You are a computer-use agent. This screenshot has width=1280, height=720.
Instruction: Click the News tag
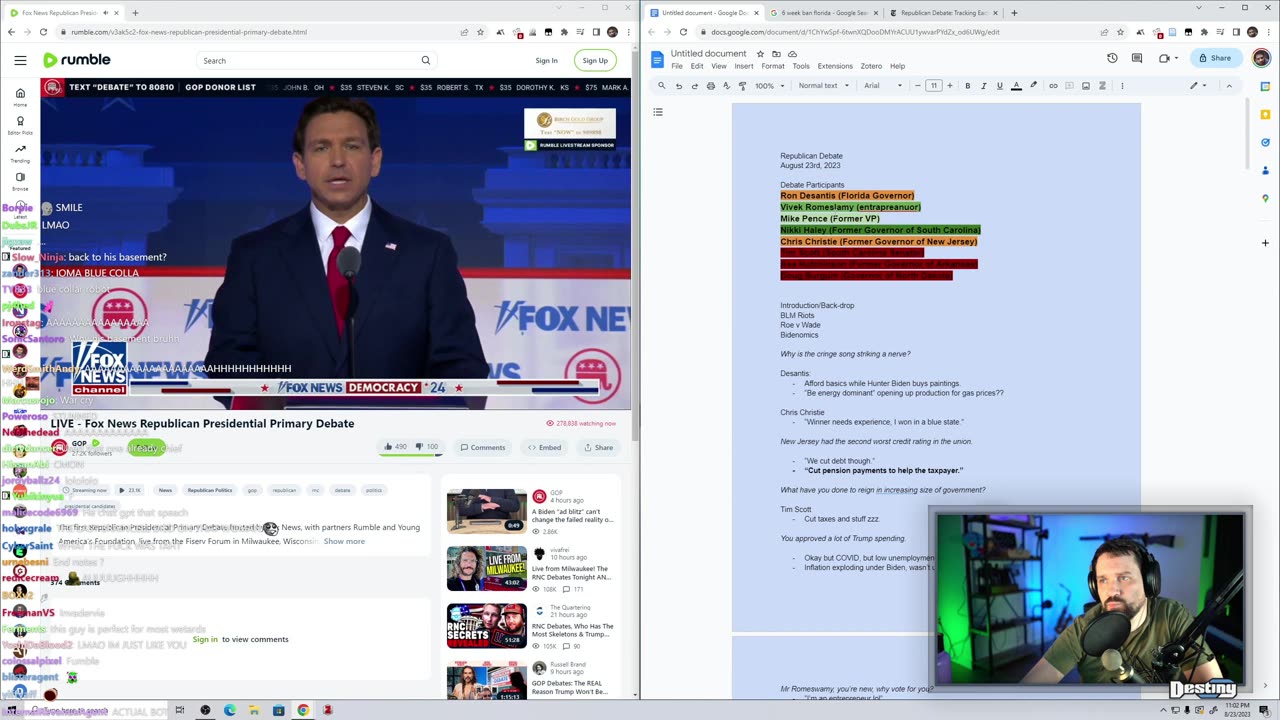click(x=165, y=490)
